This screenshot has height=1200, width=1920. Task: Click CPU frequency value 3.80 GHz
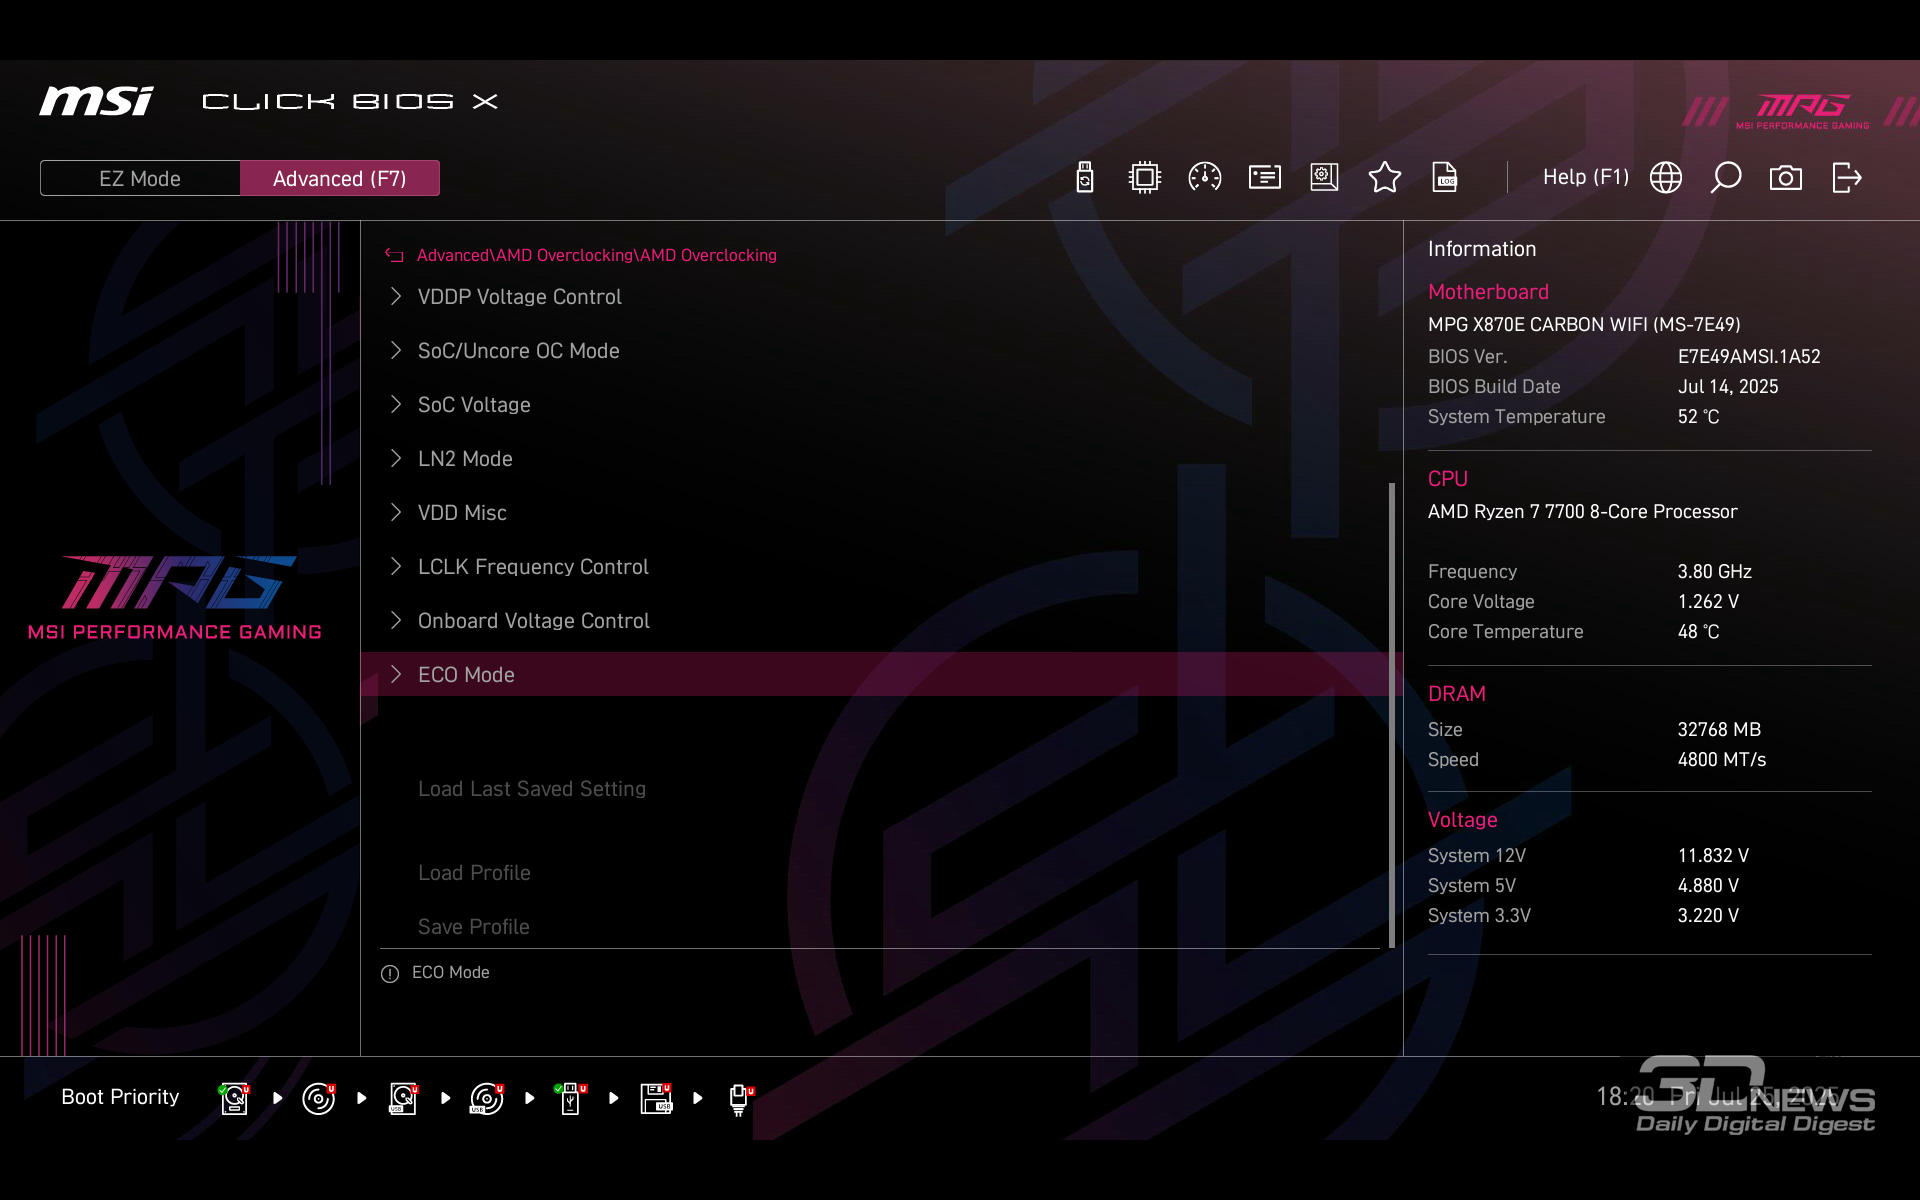1714,572
